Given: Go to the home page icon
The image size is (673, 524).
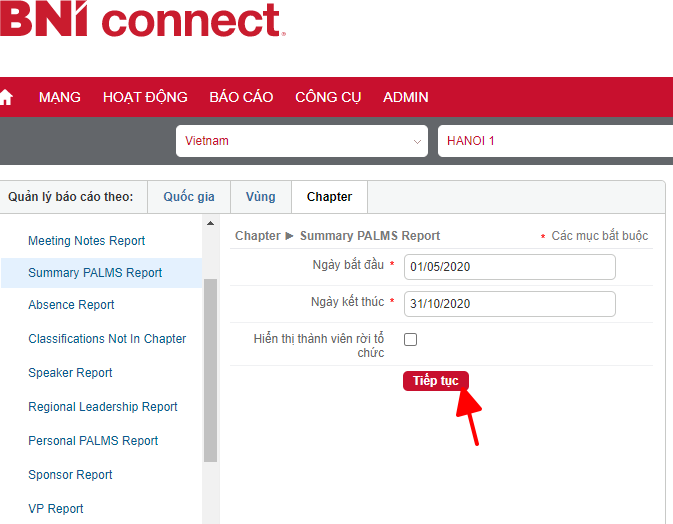Looking at the screenshot, I should pos(6,97).
